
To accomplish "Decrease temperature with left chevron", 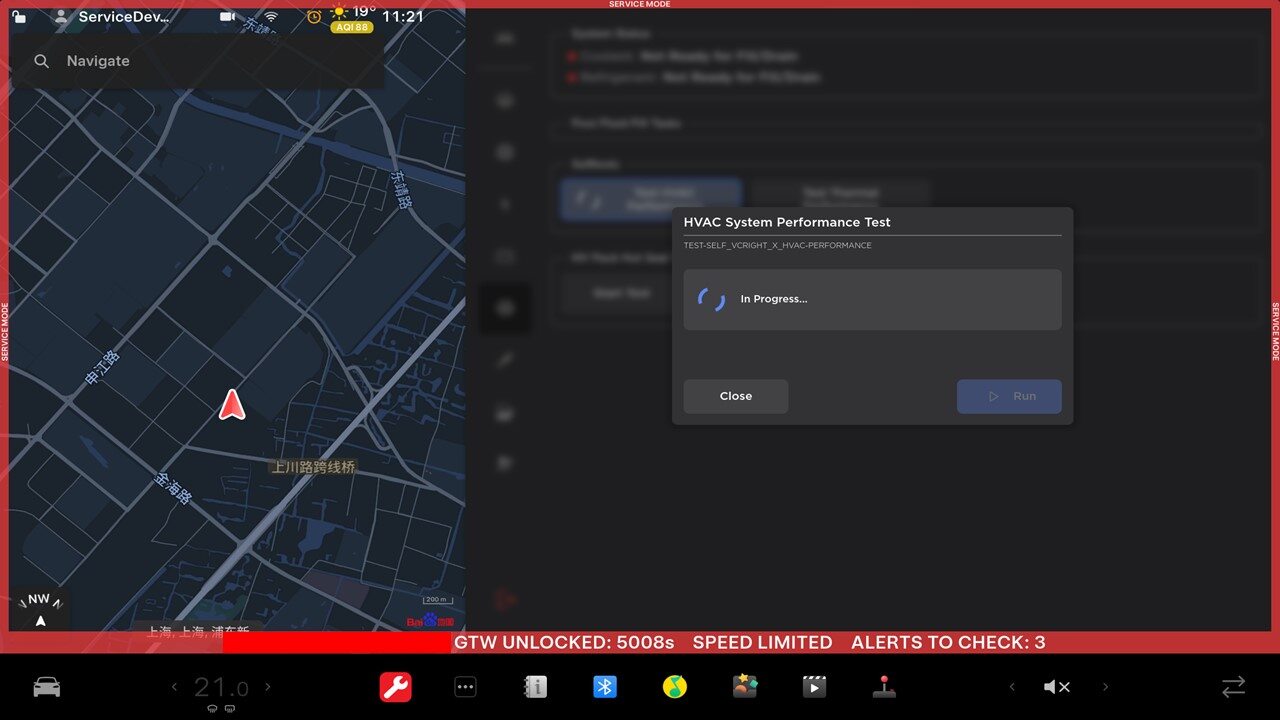I will [x=174, y=687].
